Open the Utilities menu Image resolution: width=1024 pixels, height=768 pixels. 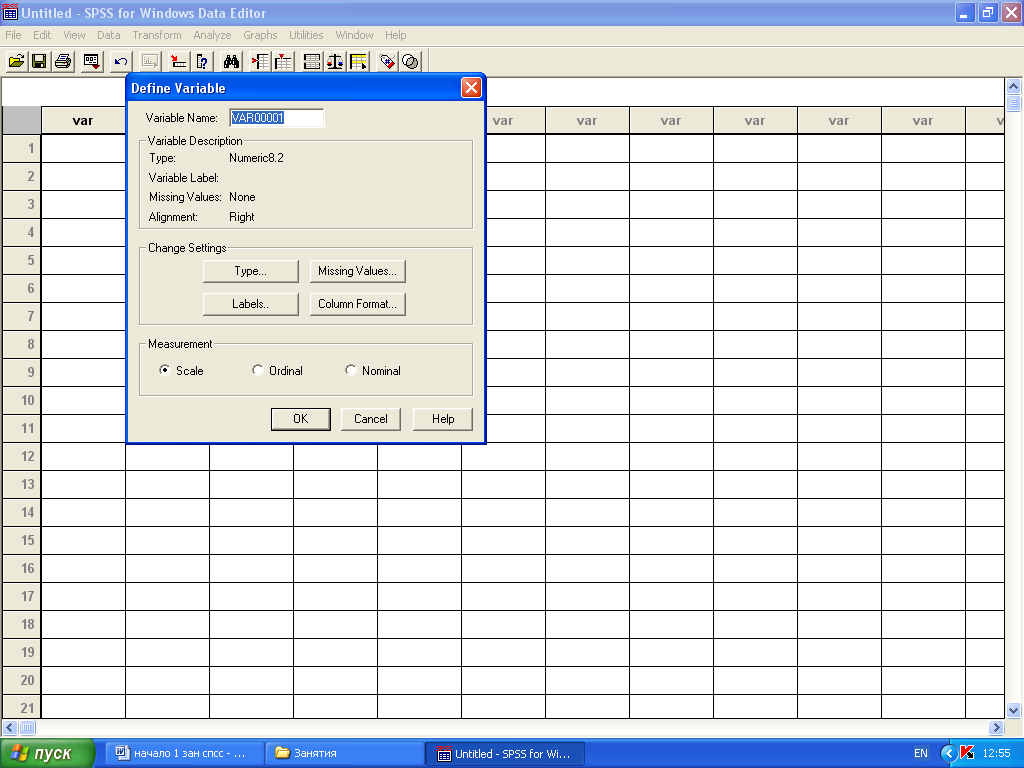tap(306, 35)
